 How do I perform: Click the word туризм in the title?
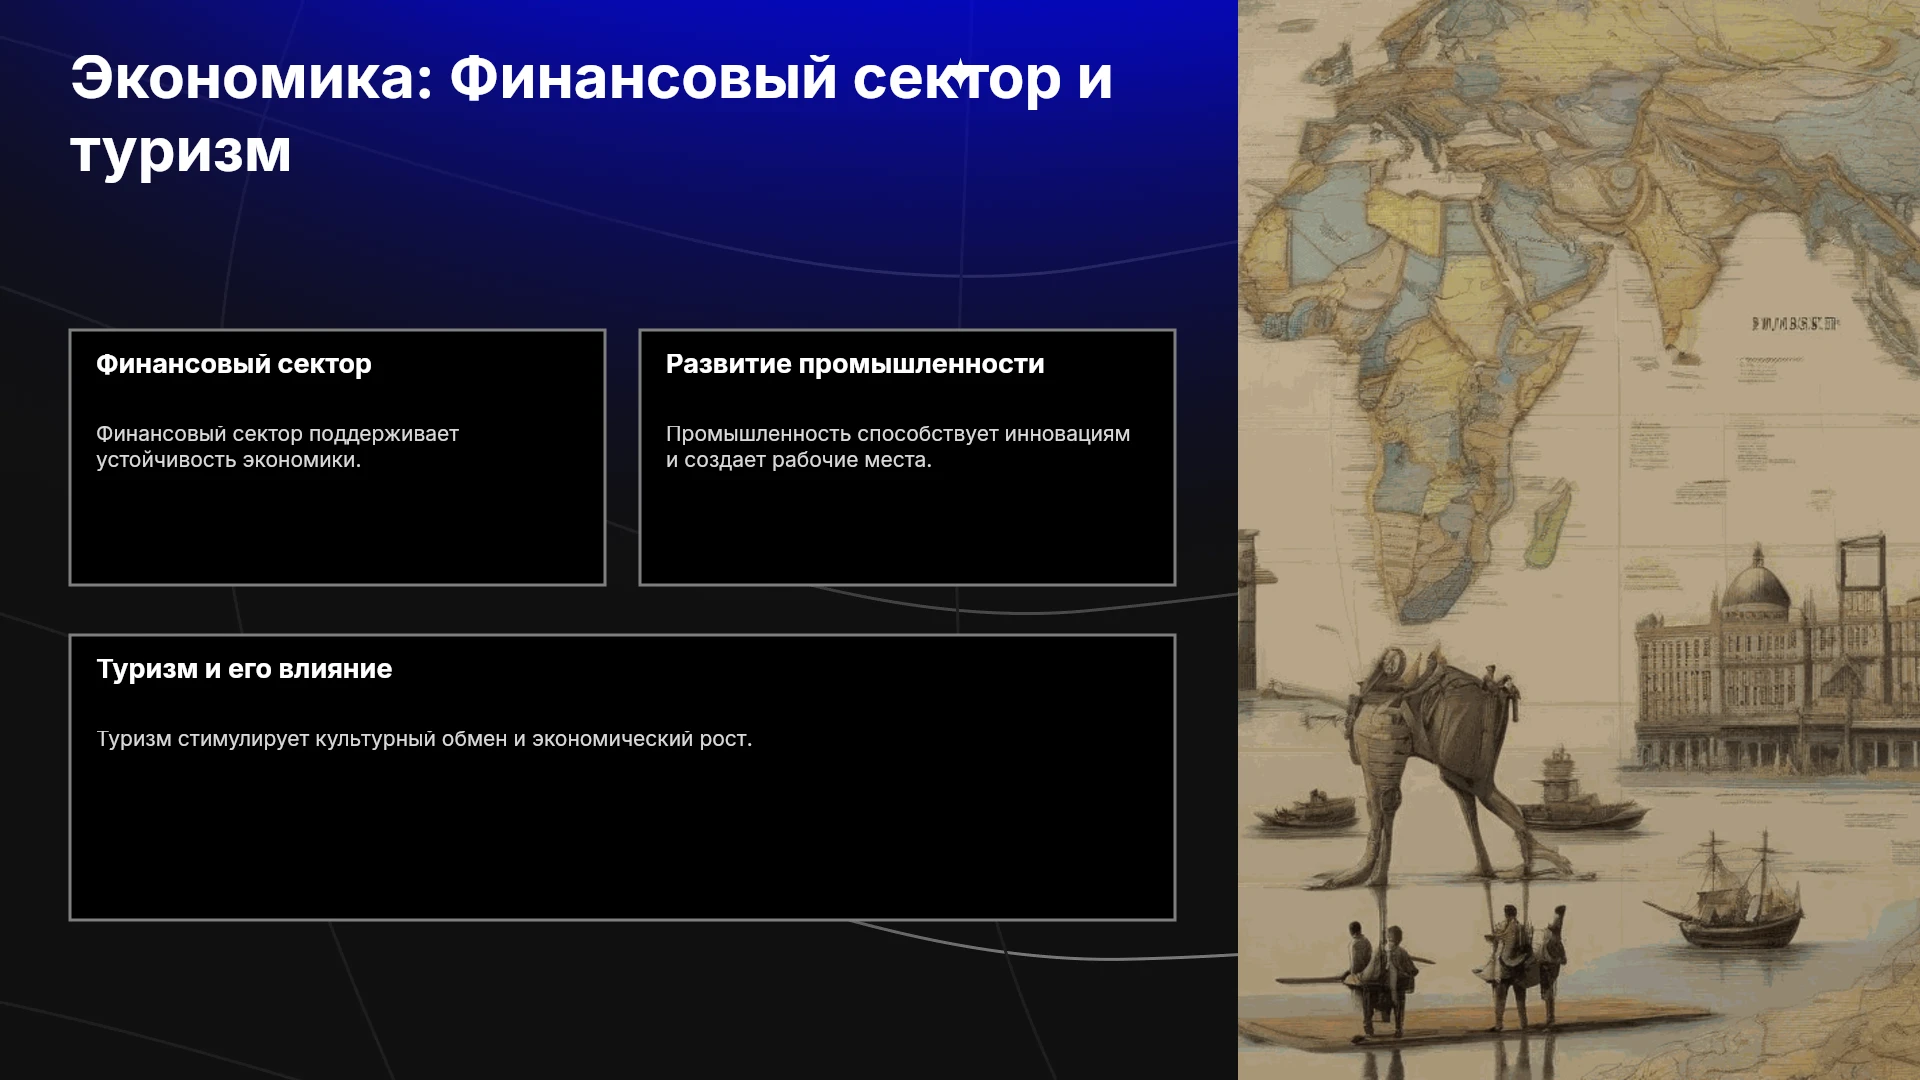tap(181, 152)
